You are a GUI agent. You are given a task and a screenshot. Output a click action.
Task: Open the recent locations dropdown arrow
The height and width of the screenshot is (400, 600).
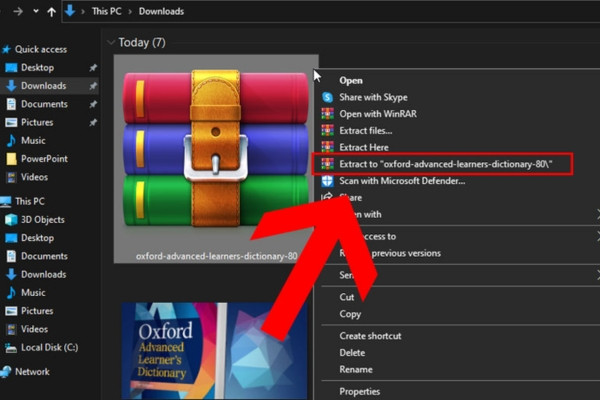(36, 11)
